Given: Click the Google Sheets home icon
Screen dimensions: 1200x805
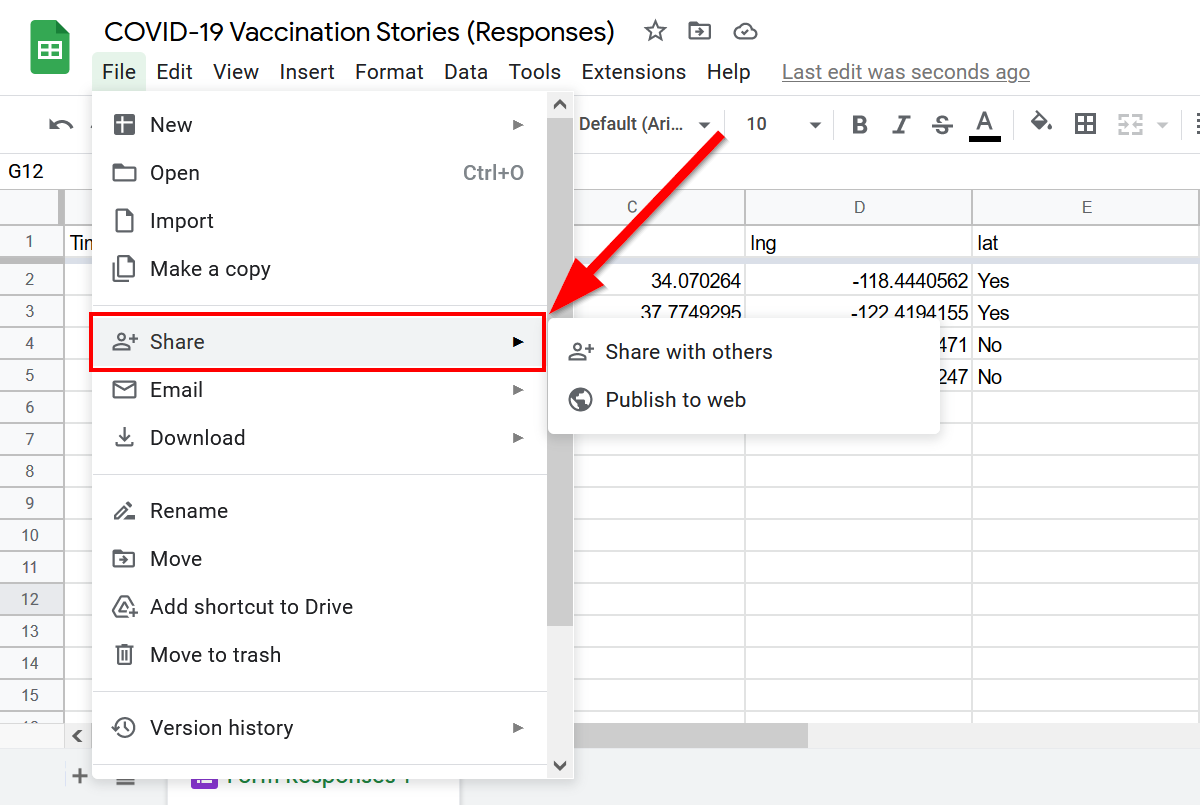Looking at the screenshot, I should tap(49, 49).
